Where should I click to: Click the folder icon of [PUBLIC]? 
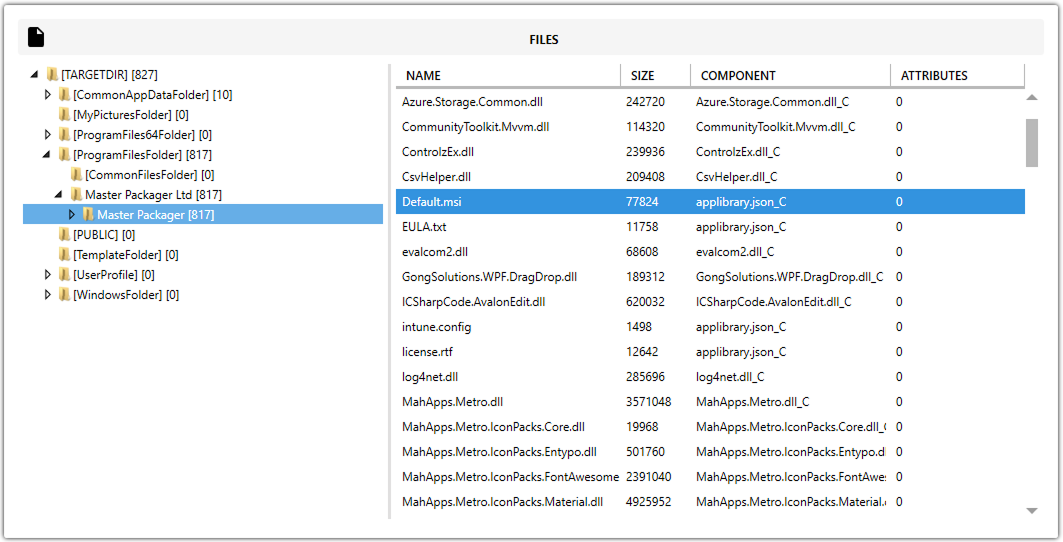click(x=64, y=235)
